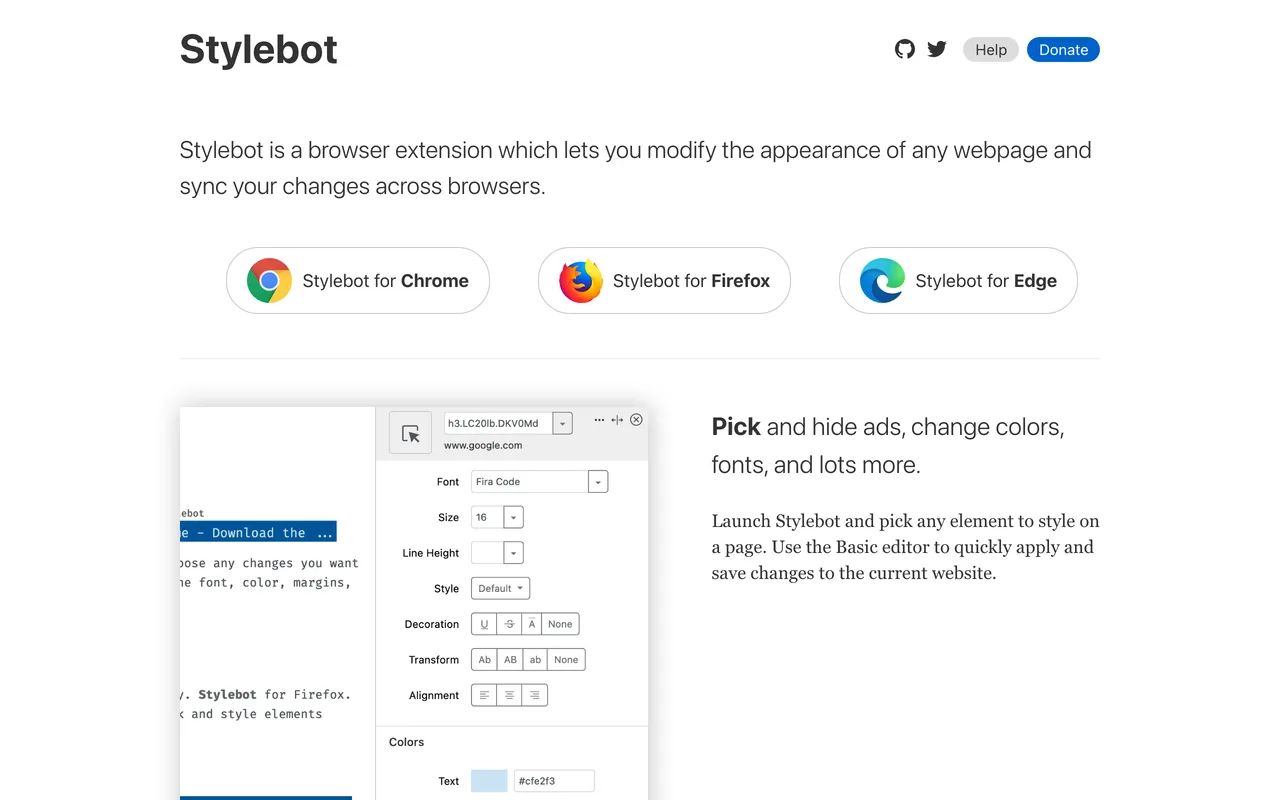Click the Firefox logo icon
Viewport: 1280px width, 800px height.
coord(581,281)
